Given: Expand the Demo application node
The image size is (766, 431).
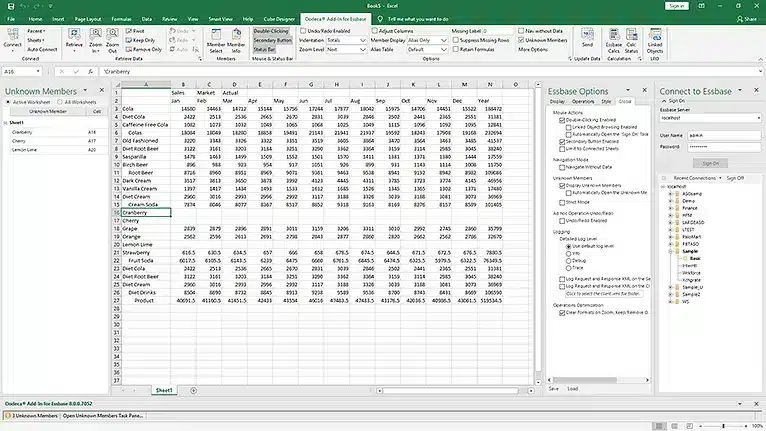Looking at the screenshot, I should (x=671, y=201).
